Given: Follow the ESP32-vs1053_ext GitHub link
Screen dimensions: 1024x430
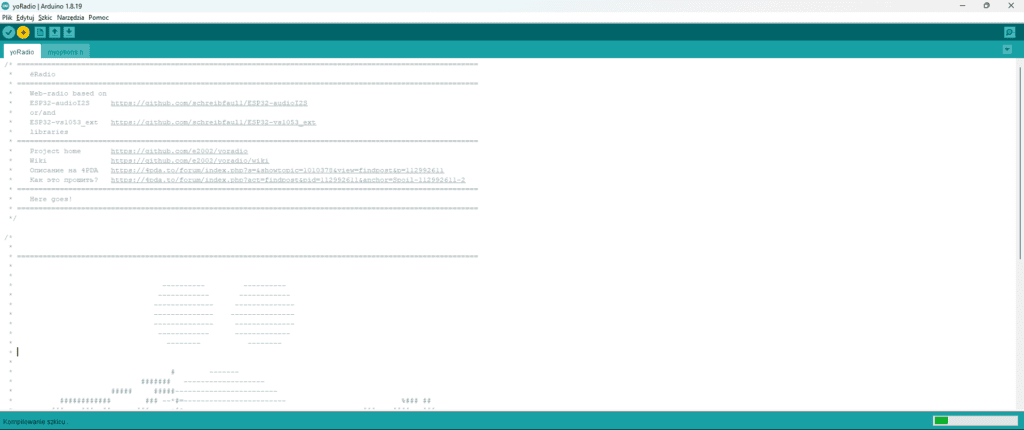Looking at the screenshot, I should pyautogui.click(x=213, y=122).
